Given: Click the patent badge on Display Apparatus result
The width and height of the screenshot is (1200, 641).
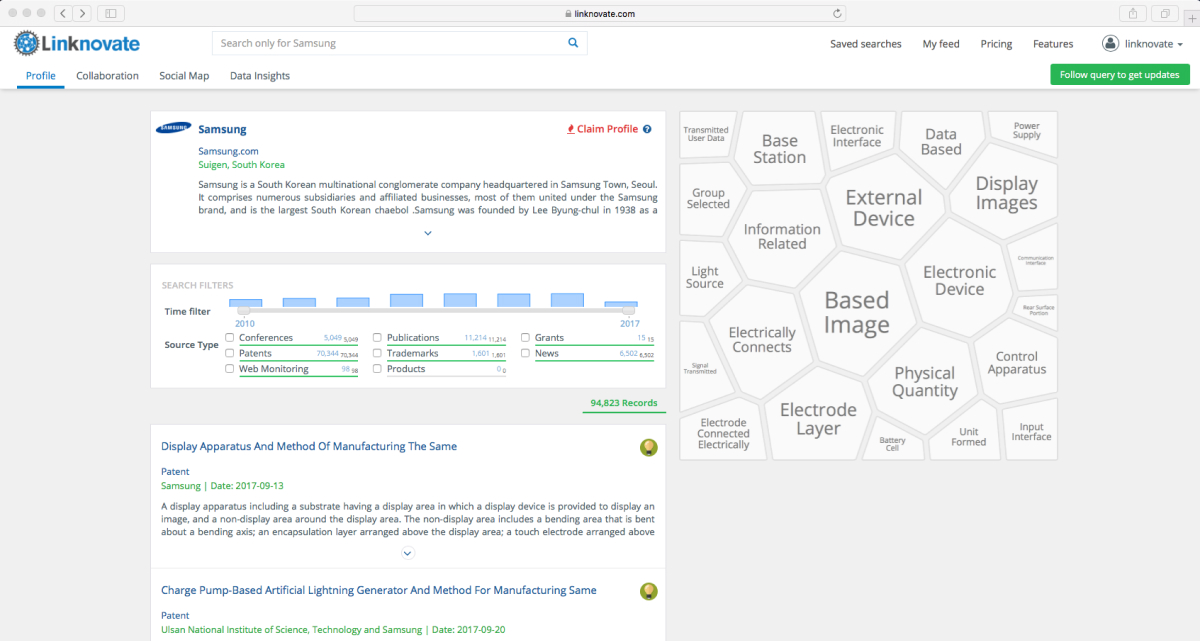Looking at the screenshot, I should click(x=648, y=447).
